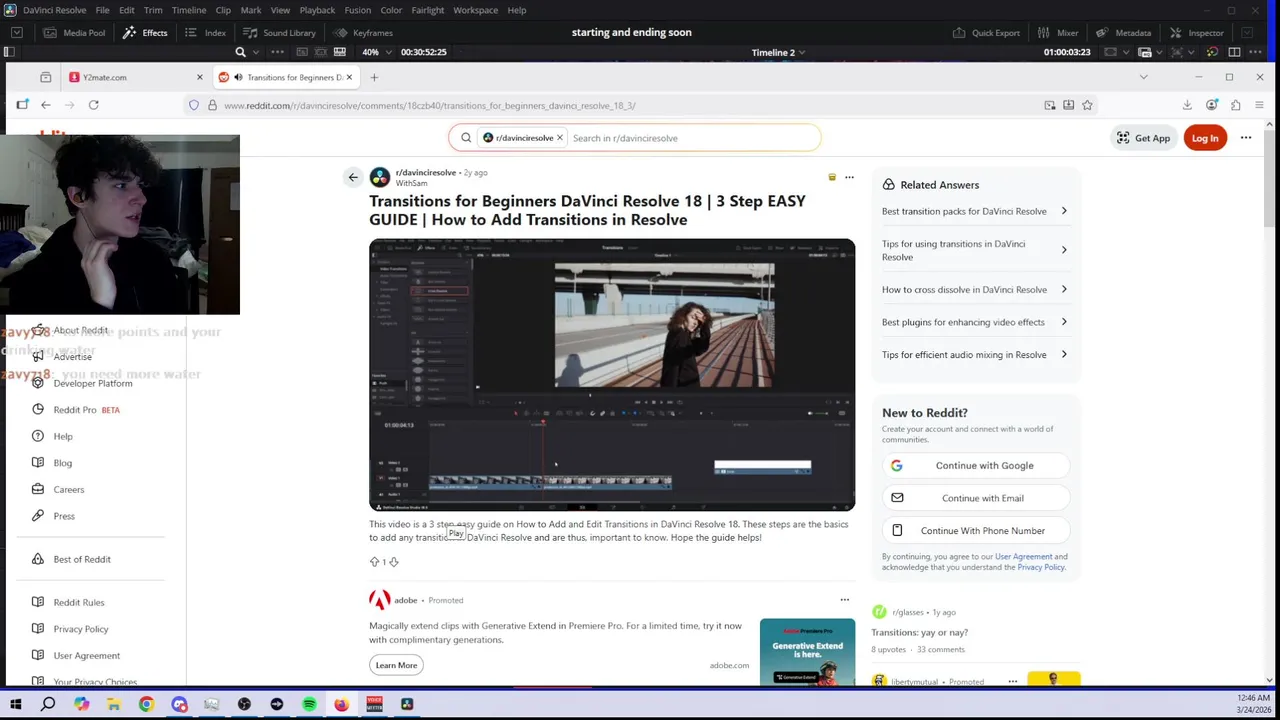Screen dimensions: 1280x720
Task: Open the Windows Start menu
Action: pos(15,704)
